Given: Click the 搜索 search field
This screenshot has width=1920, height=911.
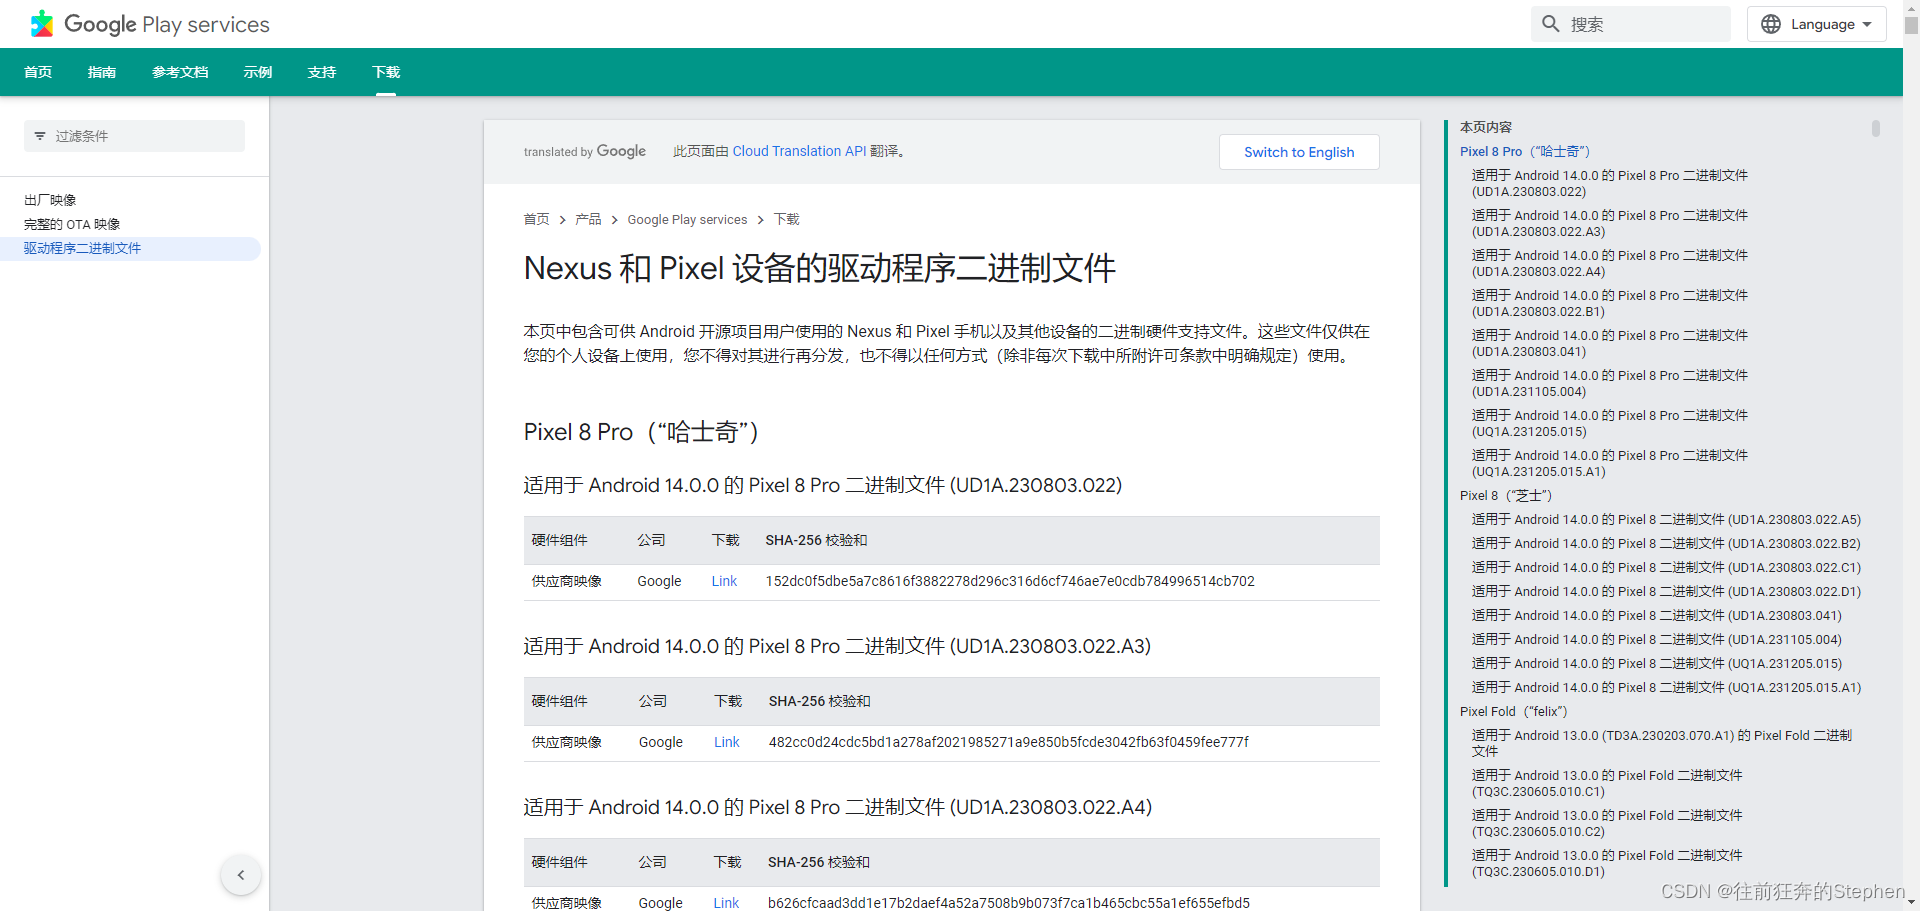Looking at the screenshot, I should [1630, 24].
